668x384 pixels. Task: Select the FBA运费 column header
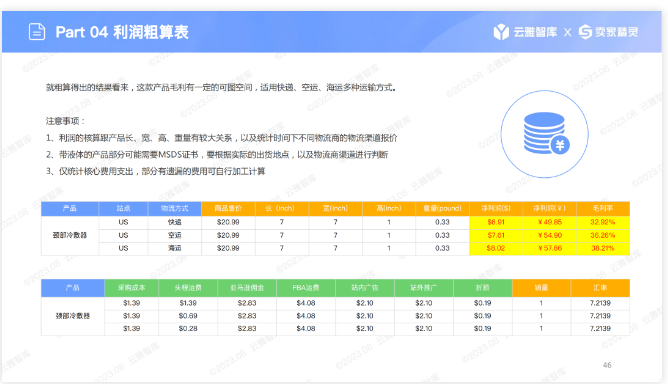(x=305, y=288)
